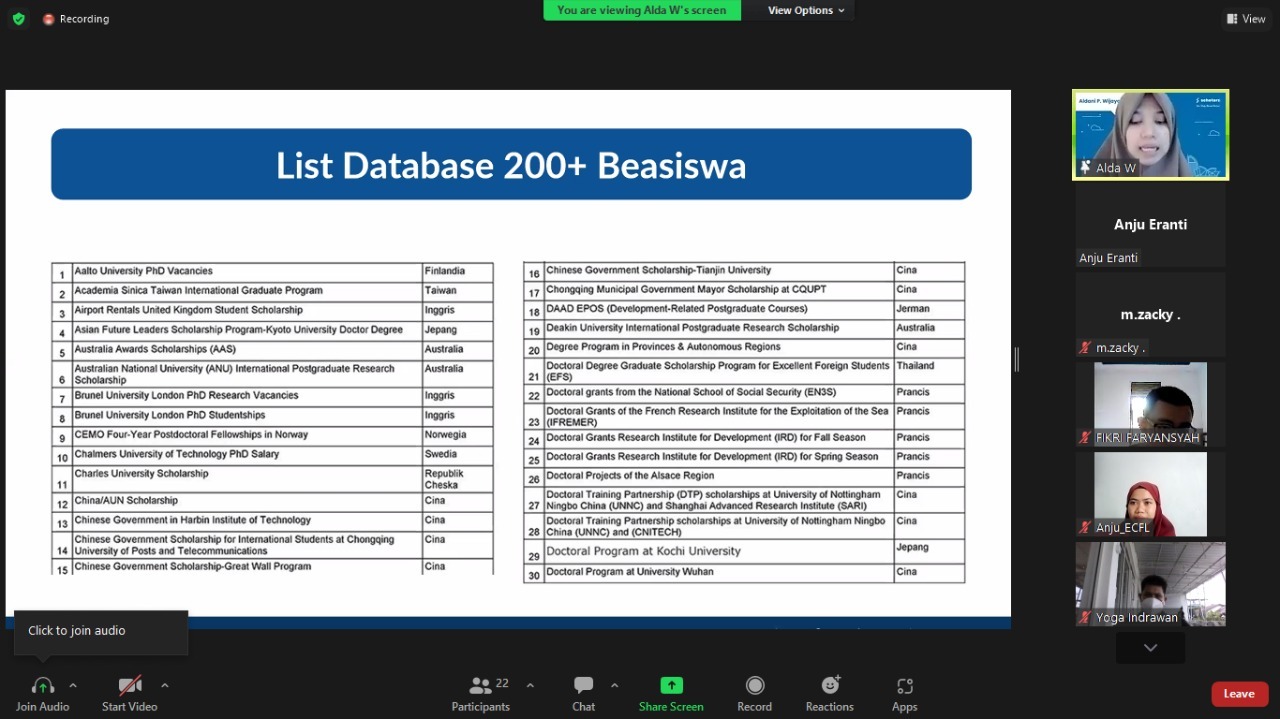Click the red Leave button
Image resolution: width=1280 pixels, height=719 pixels.
click(x=1240, y=694)
